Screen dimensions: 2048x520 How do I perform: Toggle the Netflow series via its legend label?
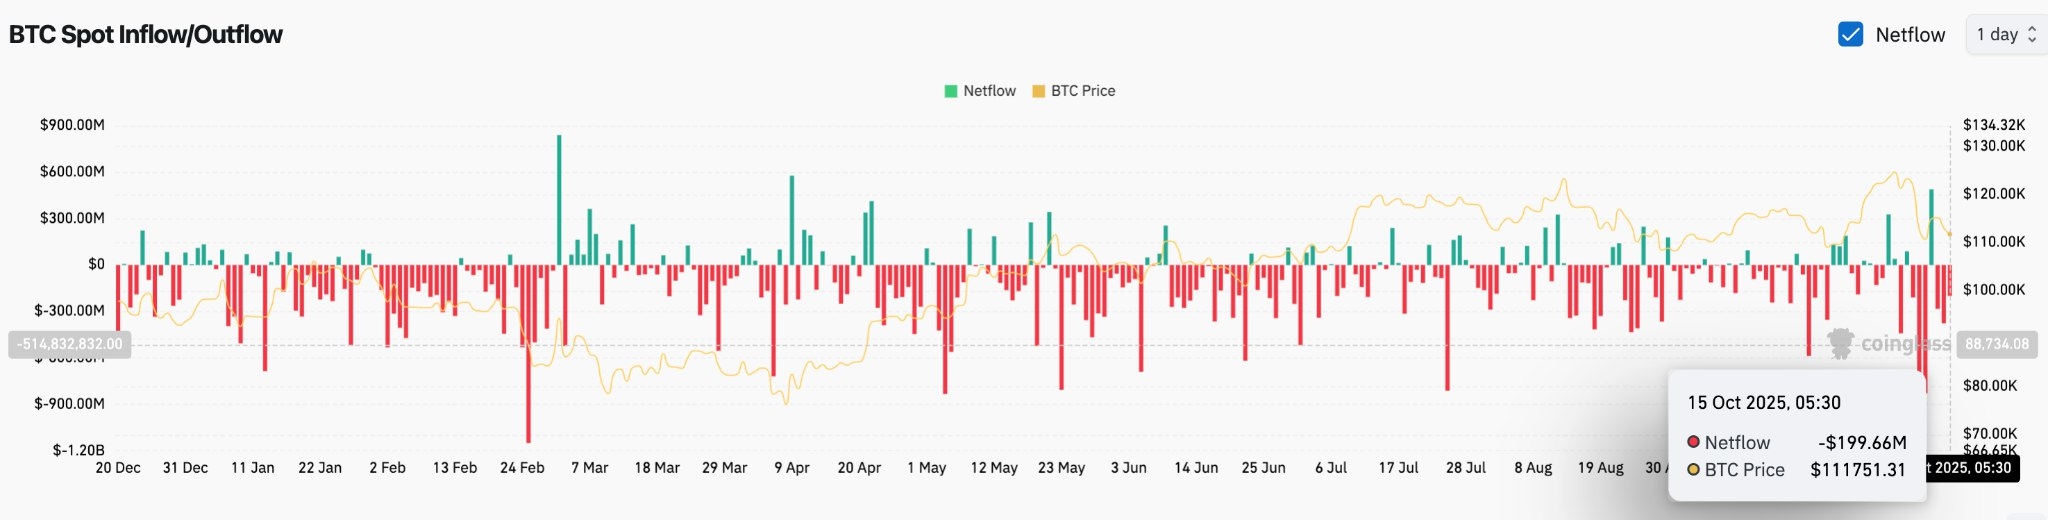coord(989,91)
